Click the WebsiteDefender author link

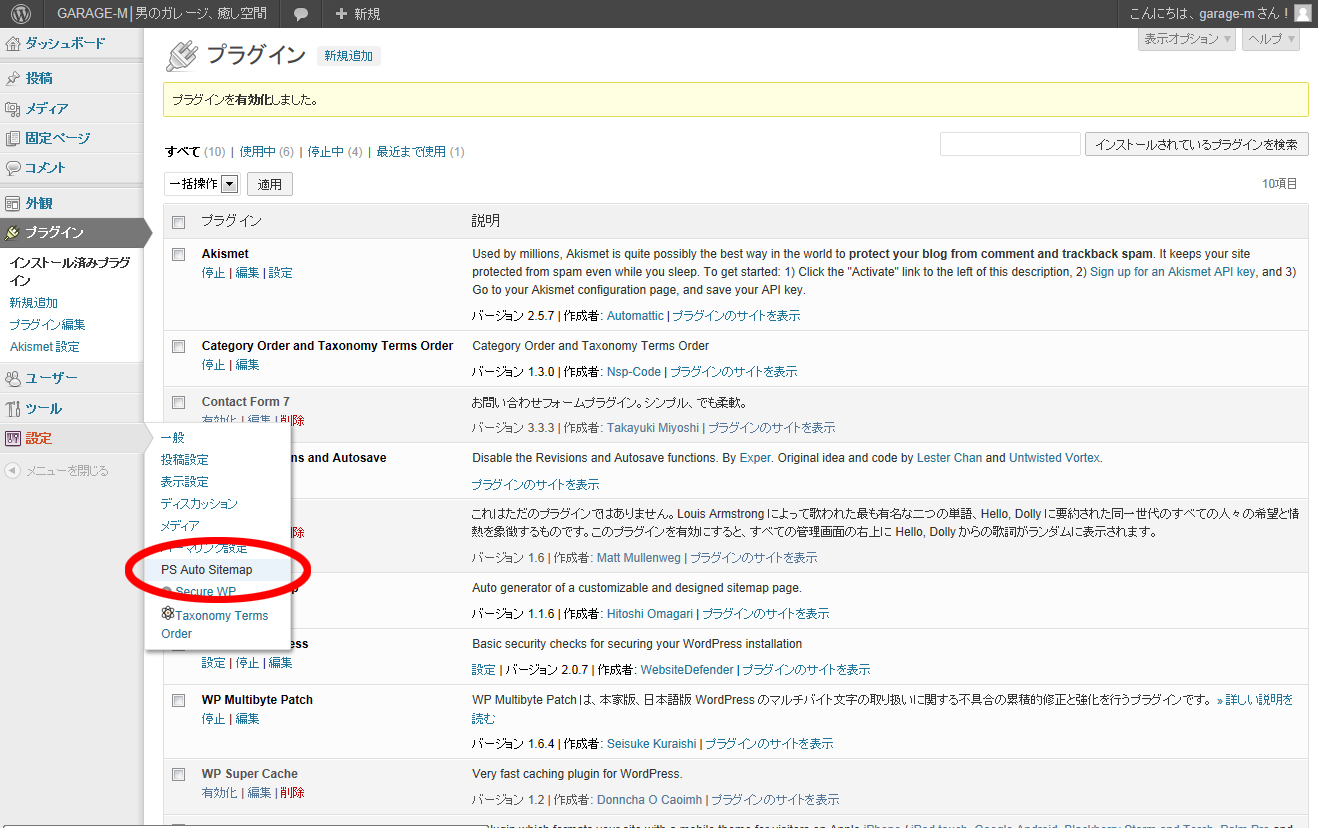point(687,669)
